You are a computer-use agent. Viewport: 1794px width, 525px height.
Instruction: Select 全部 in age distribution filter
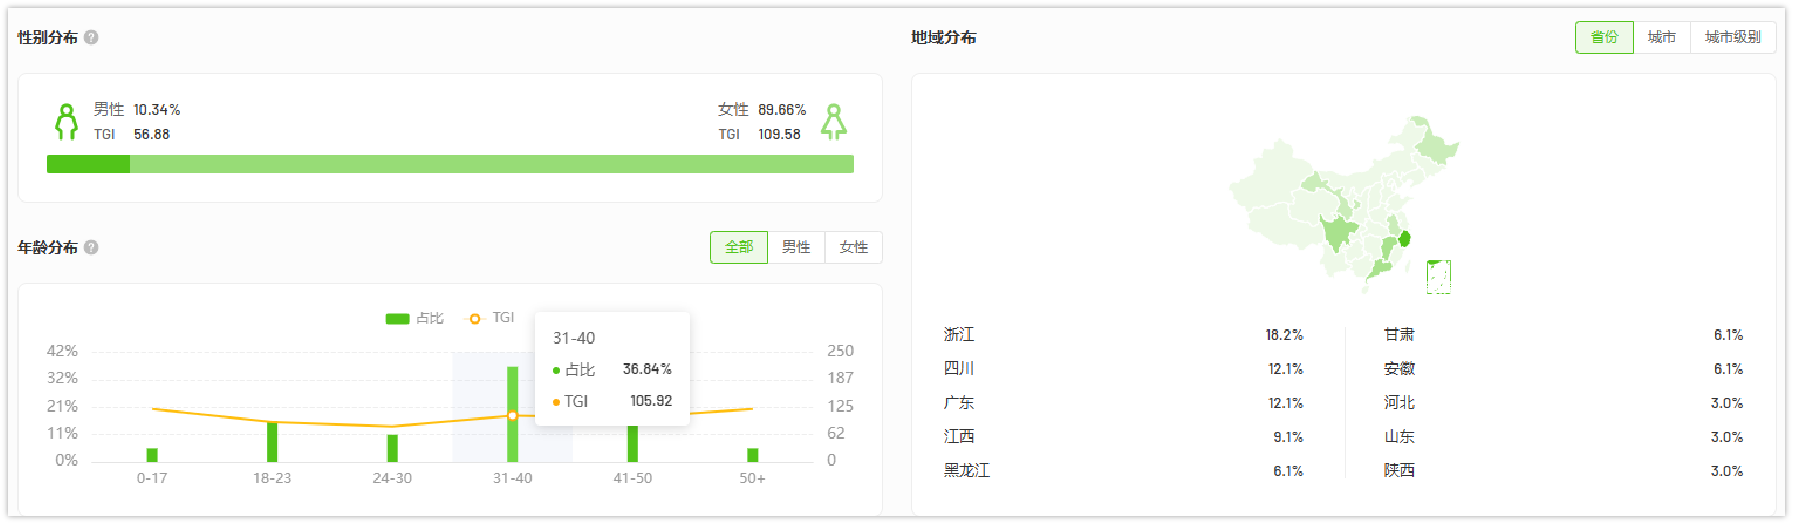[x=739, y=247]
